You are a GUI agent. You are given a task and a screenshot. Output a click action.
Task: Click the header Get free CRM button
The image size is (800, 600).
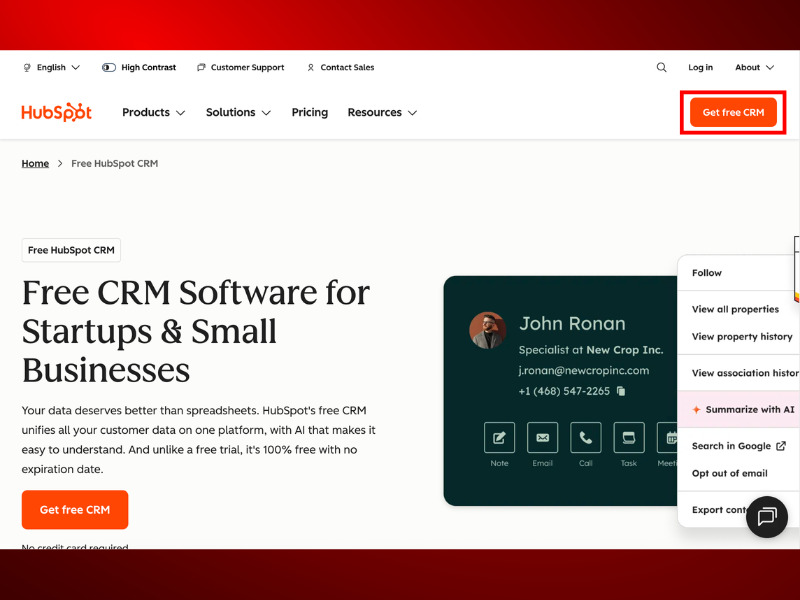[733, 112]
